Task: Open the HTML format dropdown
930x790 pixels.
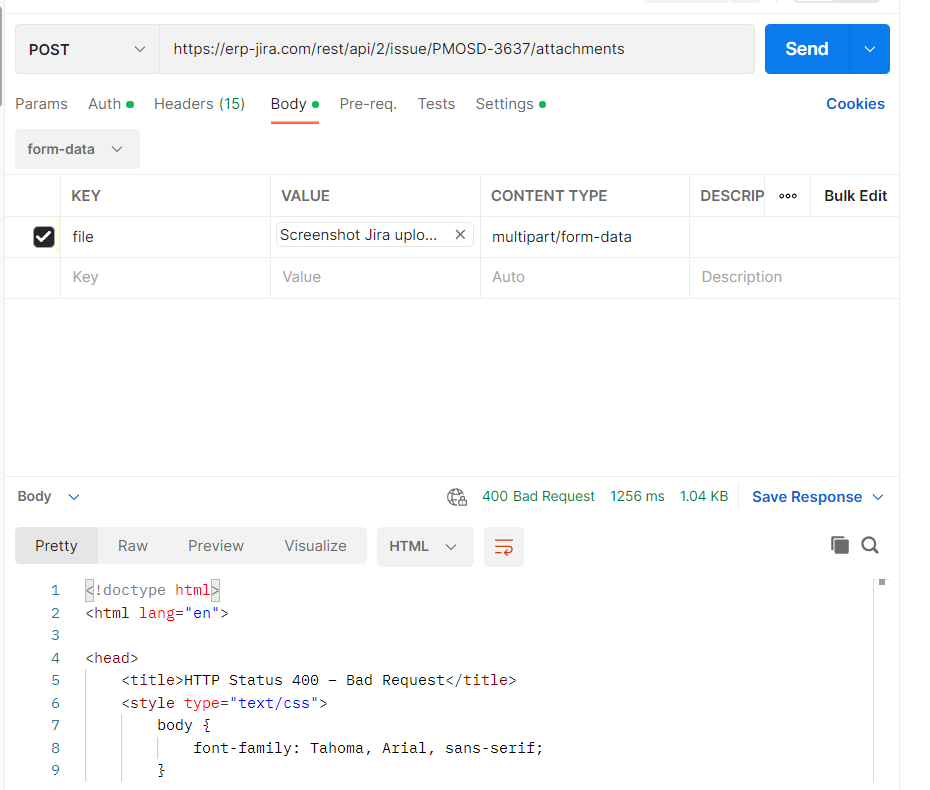Action: pos(425,546)
